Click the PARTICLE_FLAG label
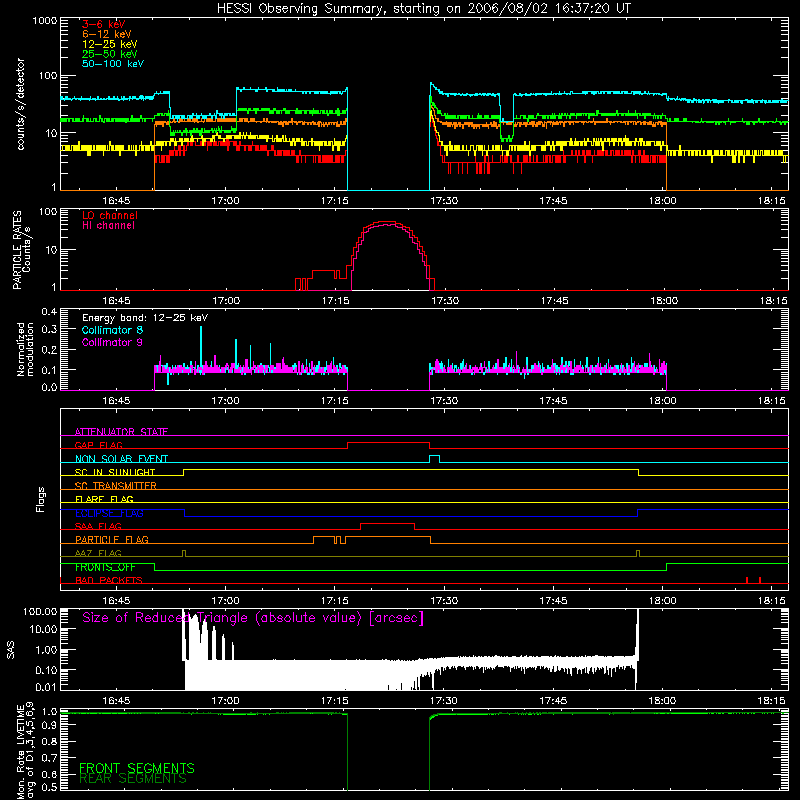The width and height of the screenshot is (800, 800). 112,540
